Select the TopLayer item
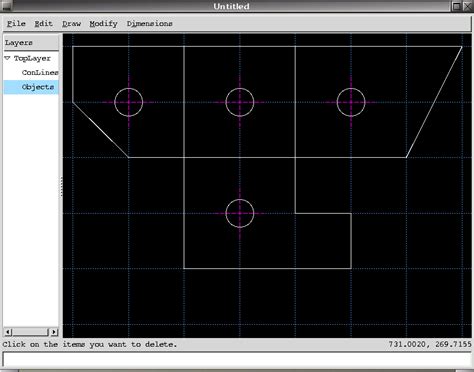The height and width of the screenshot is (372, 474). [x=32, y=58]
